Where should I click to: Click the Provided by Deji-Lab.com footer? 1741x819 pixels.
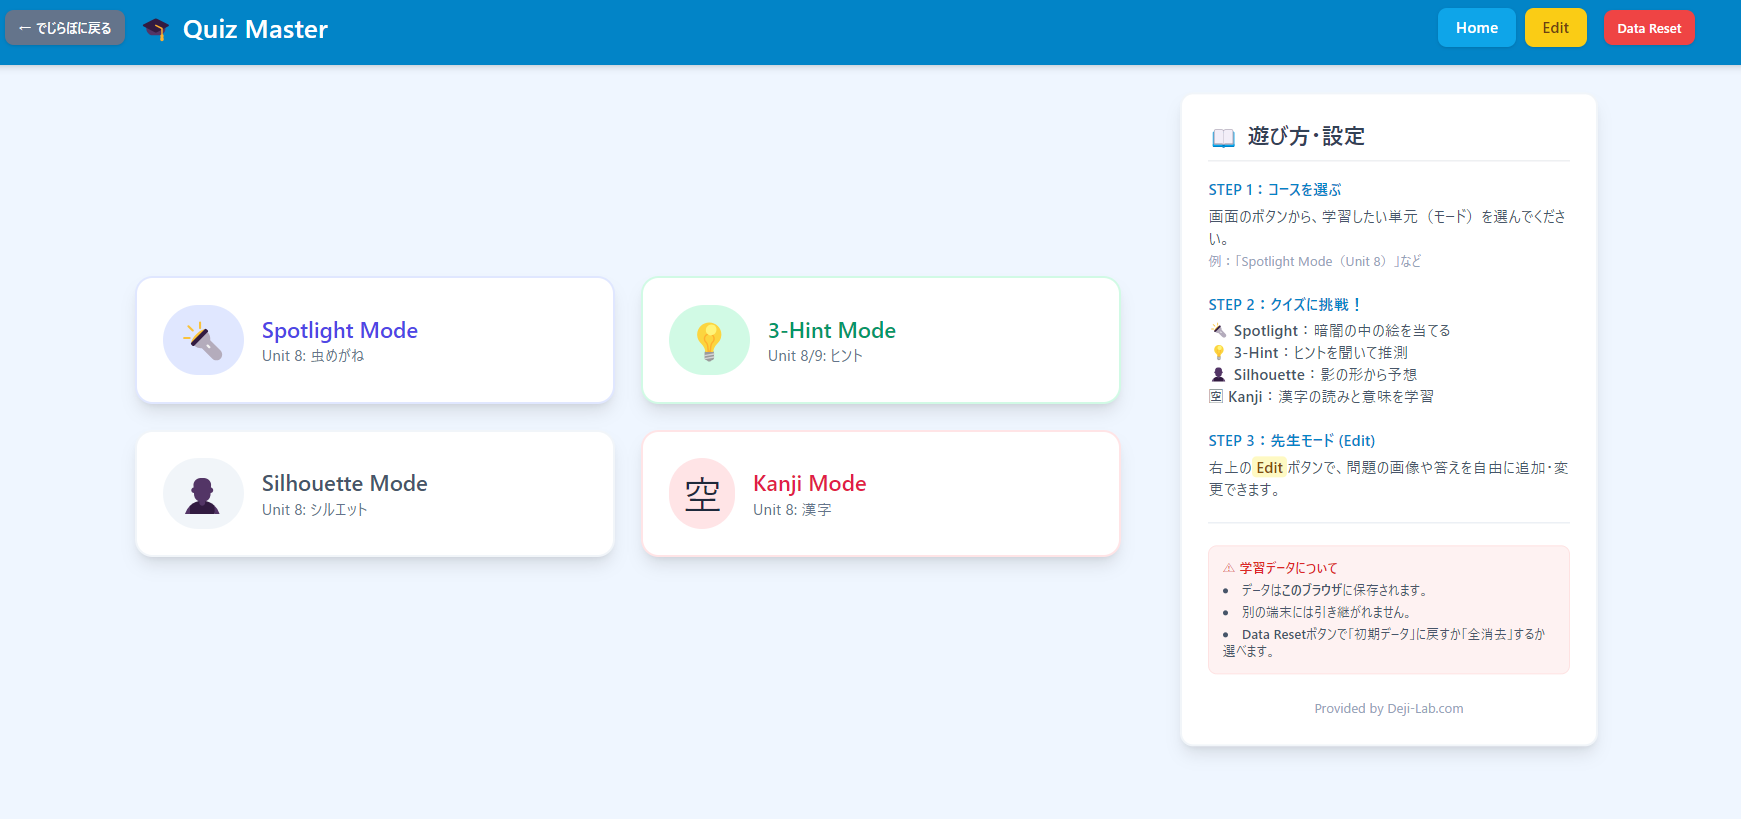point(1388,708)
